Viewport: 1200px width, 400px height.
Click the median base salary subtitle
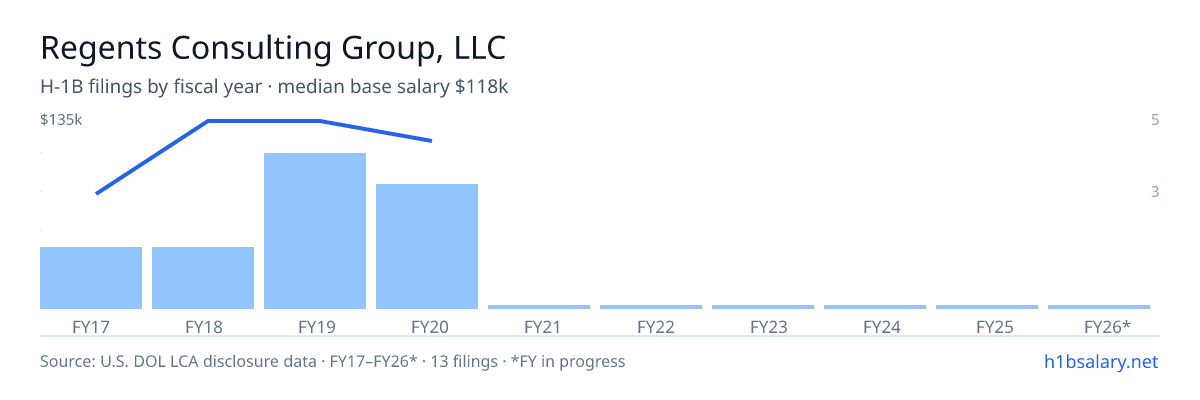274,87
